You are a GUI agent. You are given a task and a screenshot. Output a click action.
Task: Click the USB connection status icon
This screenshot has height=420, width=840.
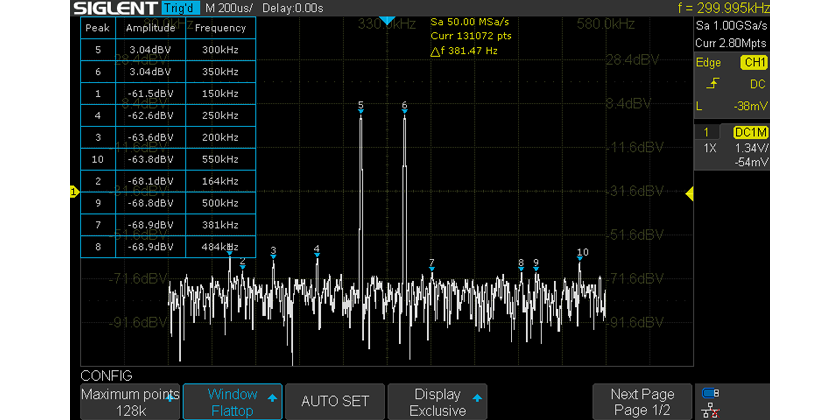(x=711, y=391)
